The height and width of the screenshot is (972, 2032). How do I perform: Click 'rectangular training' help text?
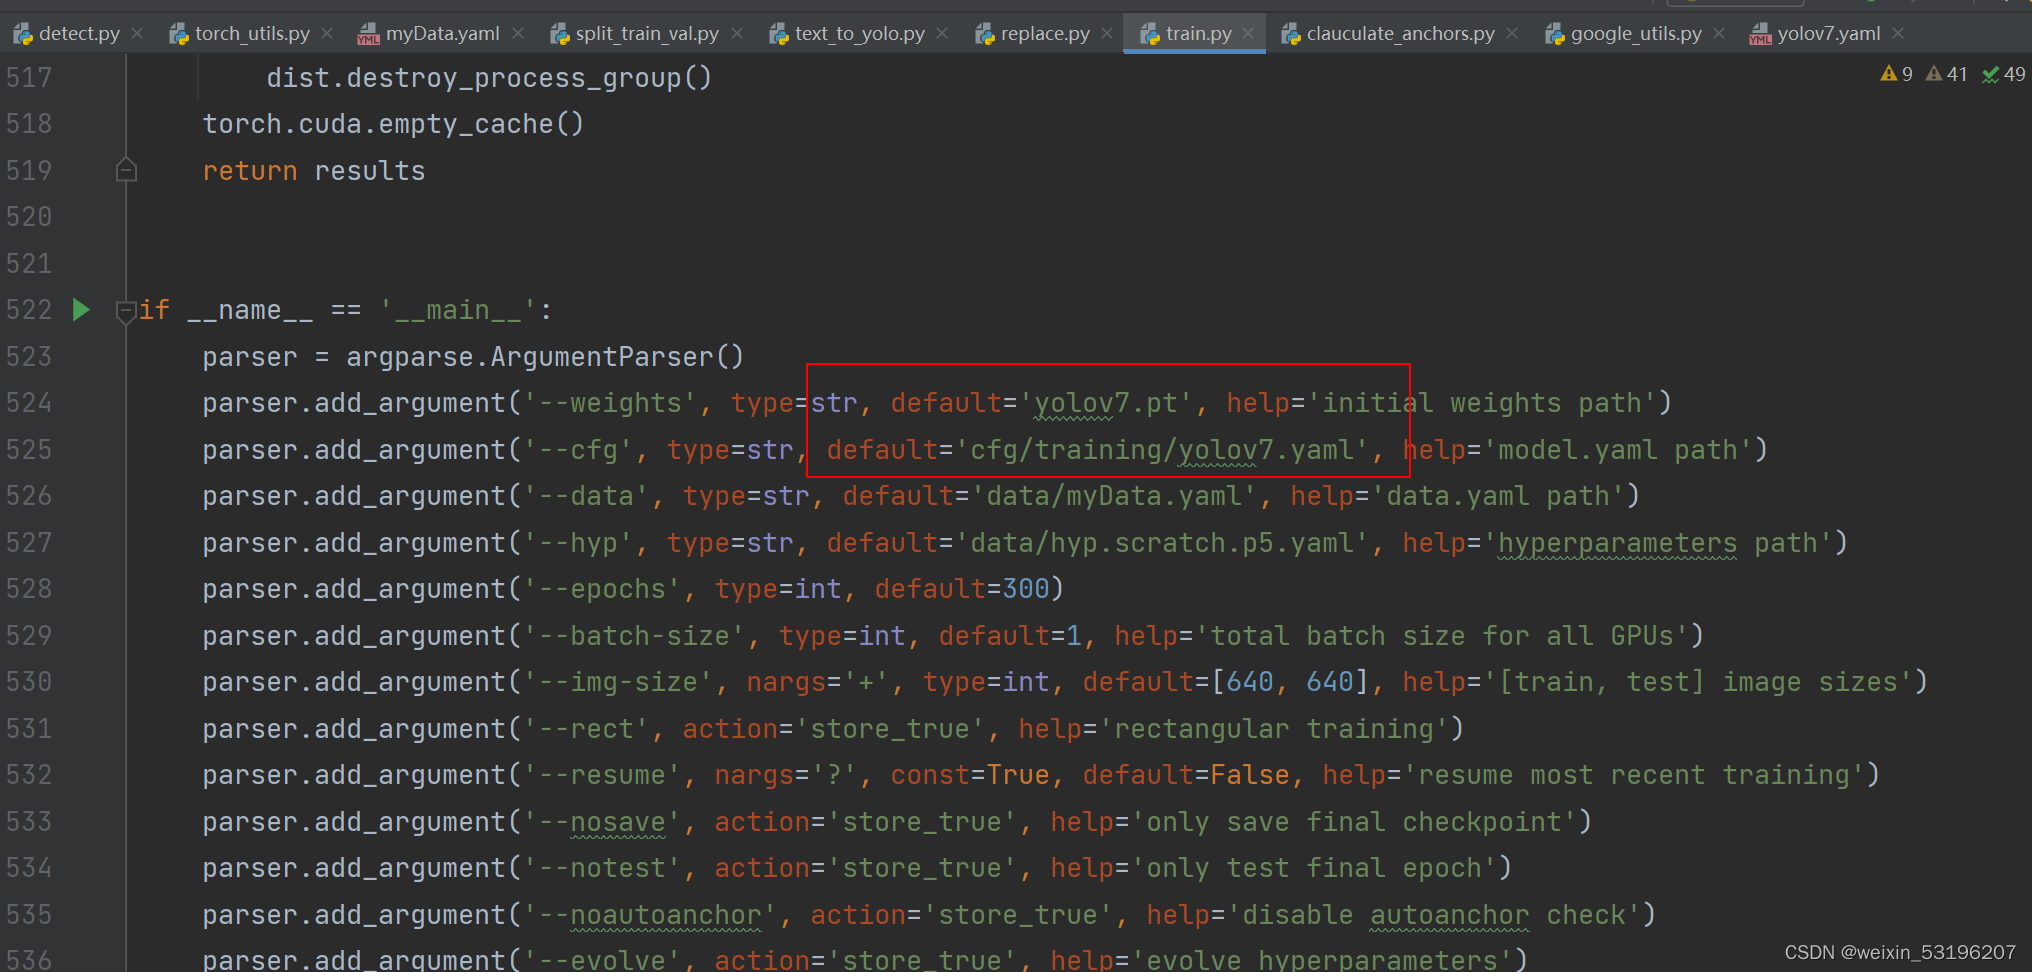tap(1274, 729)
